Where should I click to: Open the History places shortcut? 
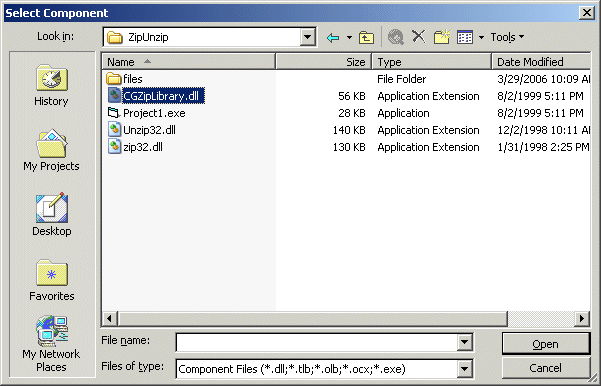pos(51,85)
